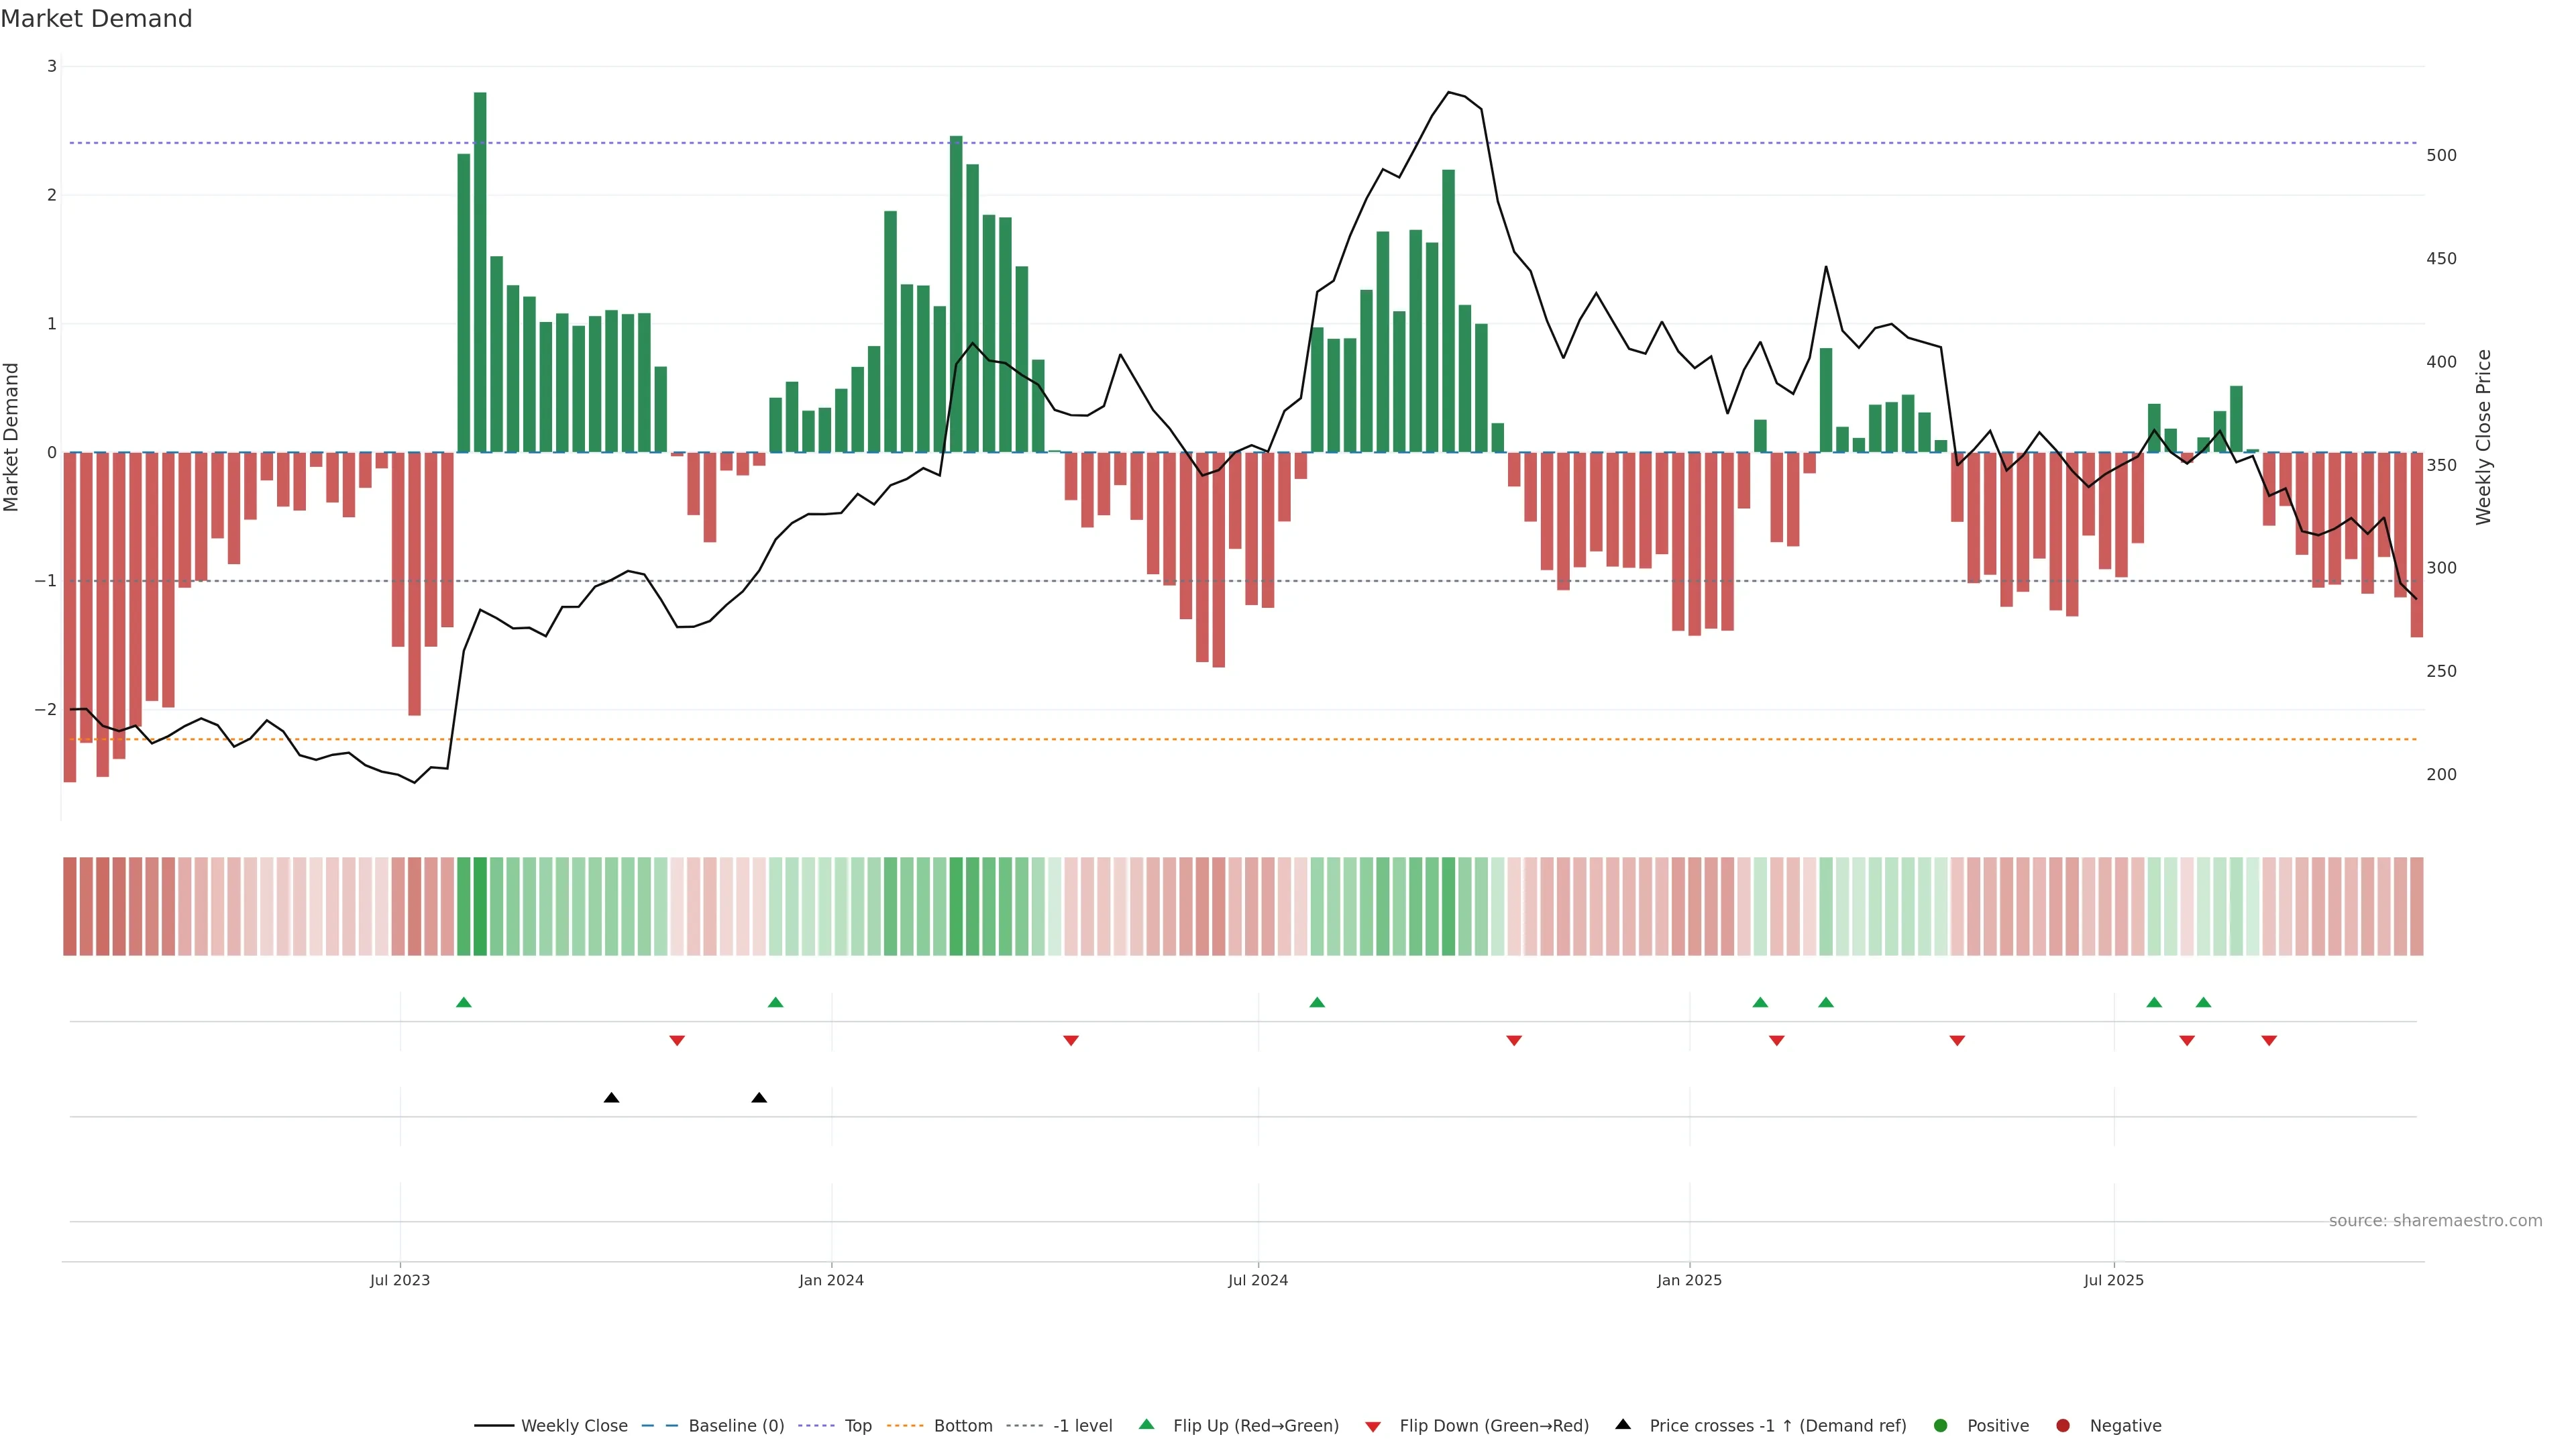
Task: Click black triangle Price crosses legend icon
Action: [x=1623, y=1425]
